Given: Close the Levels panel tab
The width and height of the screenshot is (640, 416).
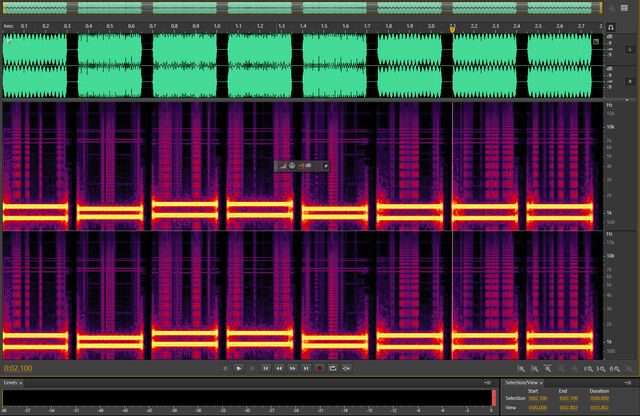Looking at the screenshot, I should 21,383.
